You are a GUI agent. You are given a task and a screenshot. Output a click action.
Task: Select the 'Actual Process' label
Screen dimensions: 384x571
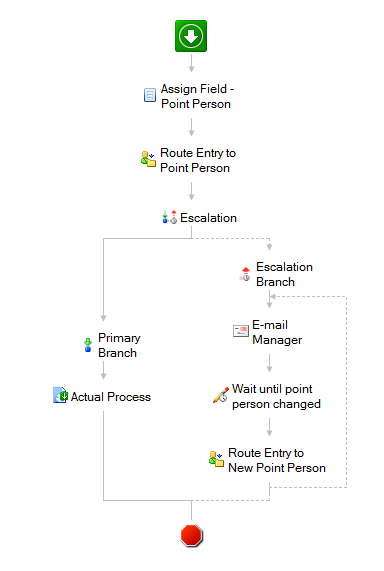[111, 397]
